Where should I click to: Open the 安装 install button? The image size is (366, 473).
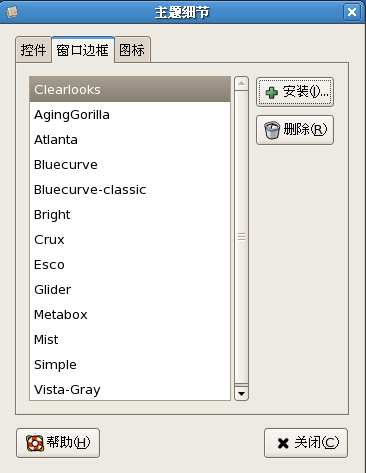[x=295, y=92]
